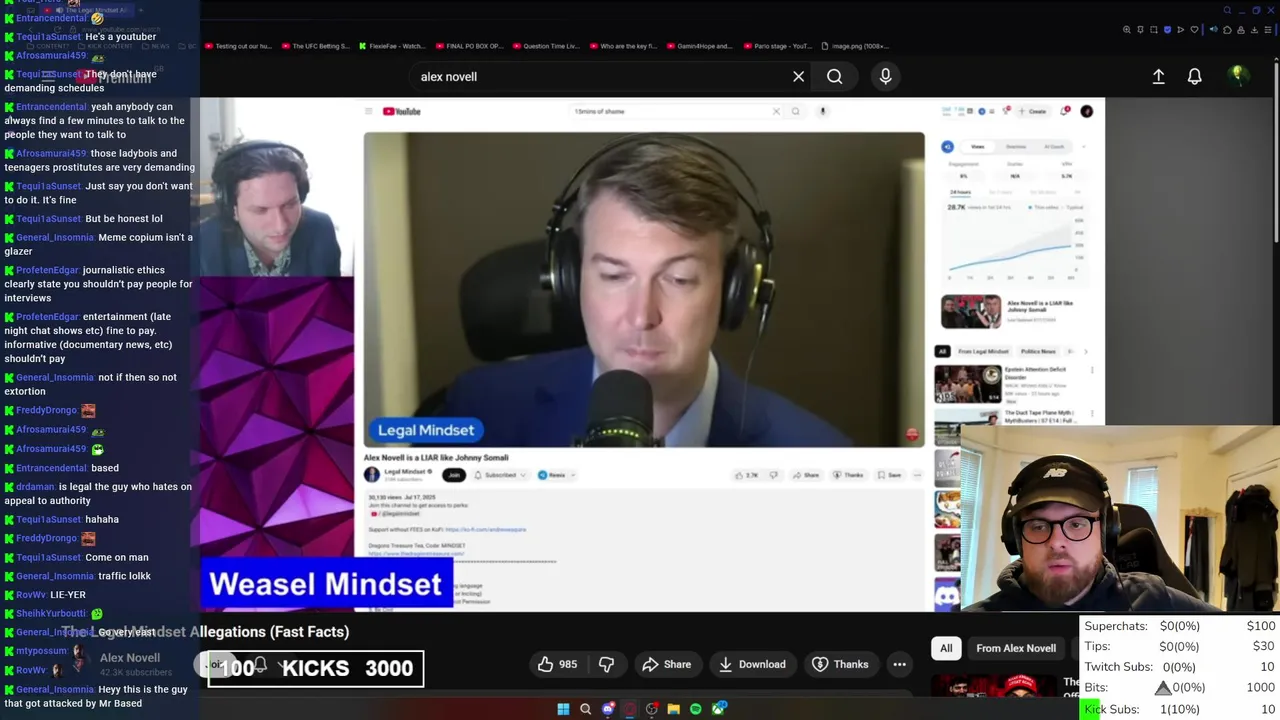Open the 'Question Time Liv...' bookmark
This screenshot has width=1280, height=720.
click(544, 46)
